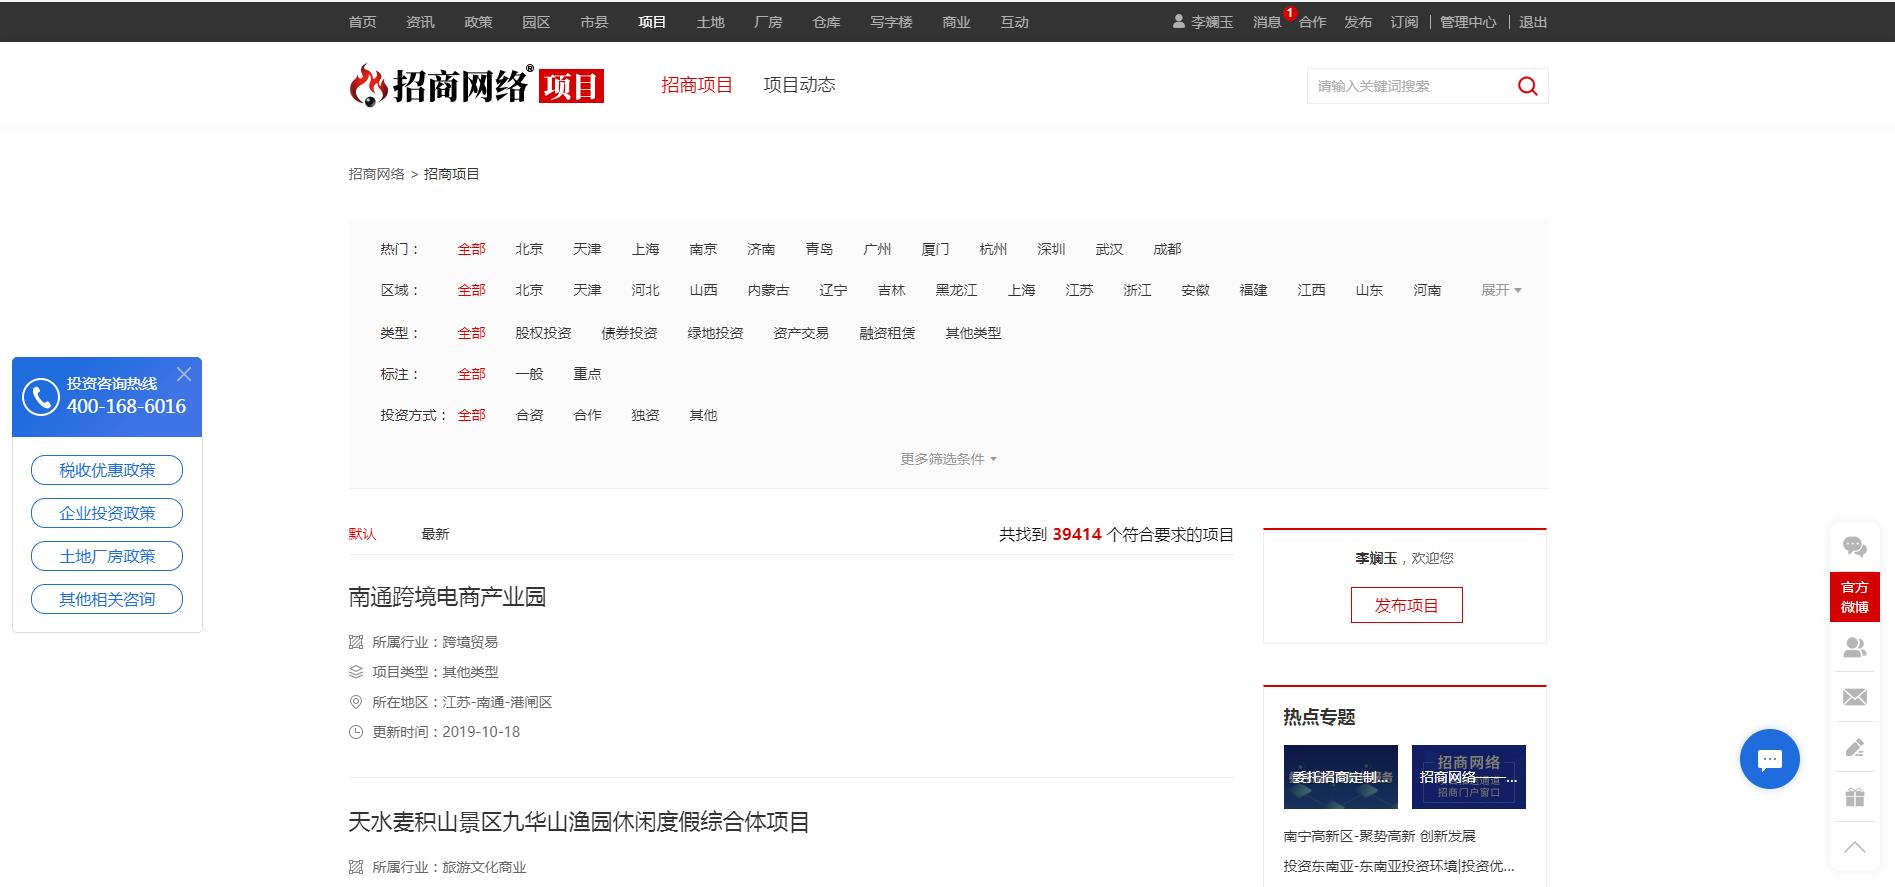Click the 发布项目 button

(1406, 605)
